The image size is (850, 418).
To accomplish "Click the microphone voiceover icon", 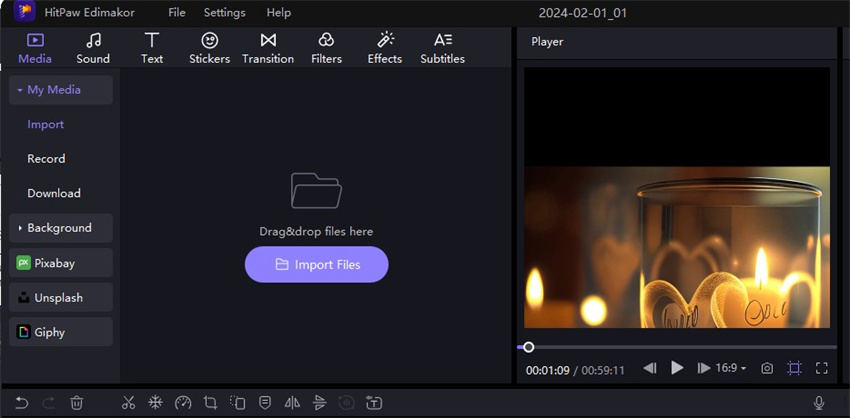I will tap(819, 402).
